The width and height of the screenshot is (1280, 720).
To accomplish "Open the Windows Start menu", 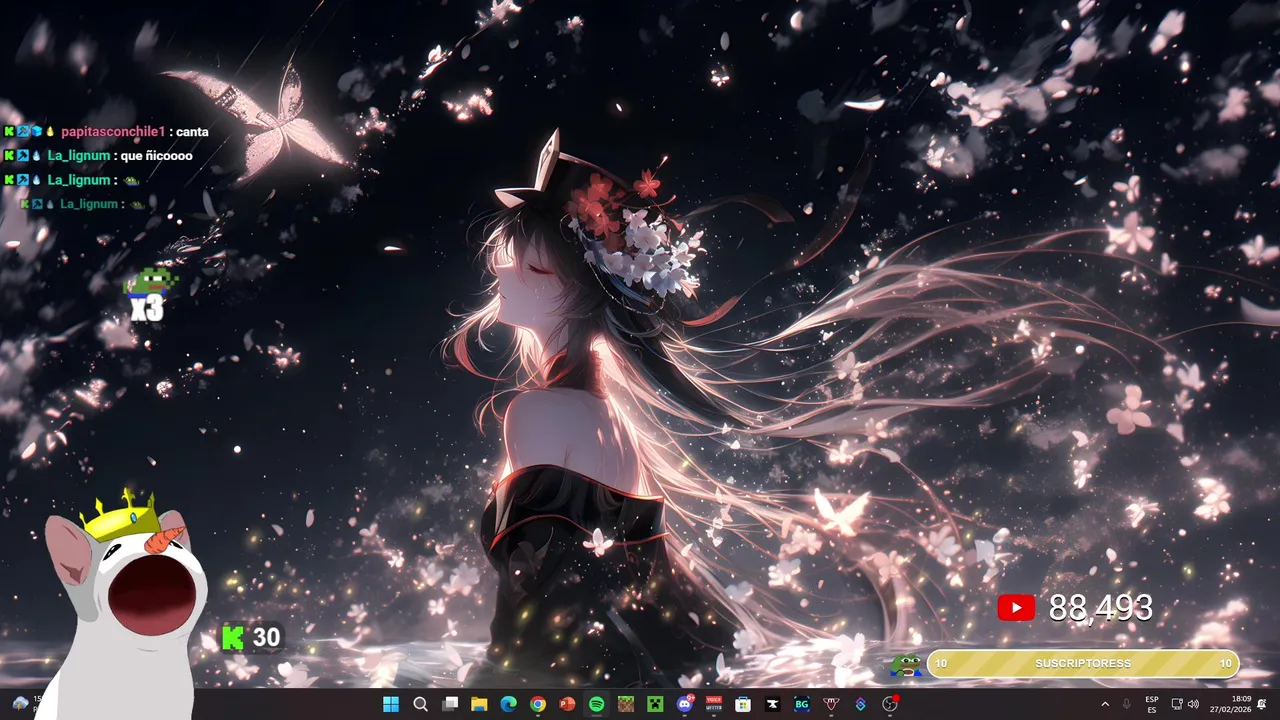I will [x=391, y=704].
